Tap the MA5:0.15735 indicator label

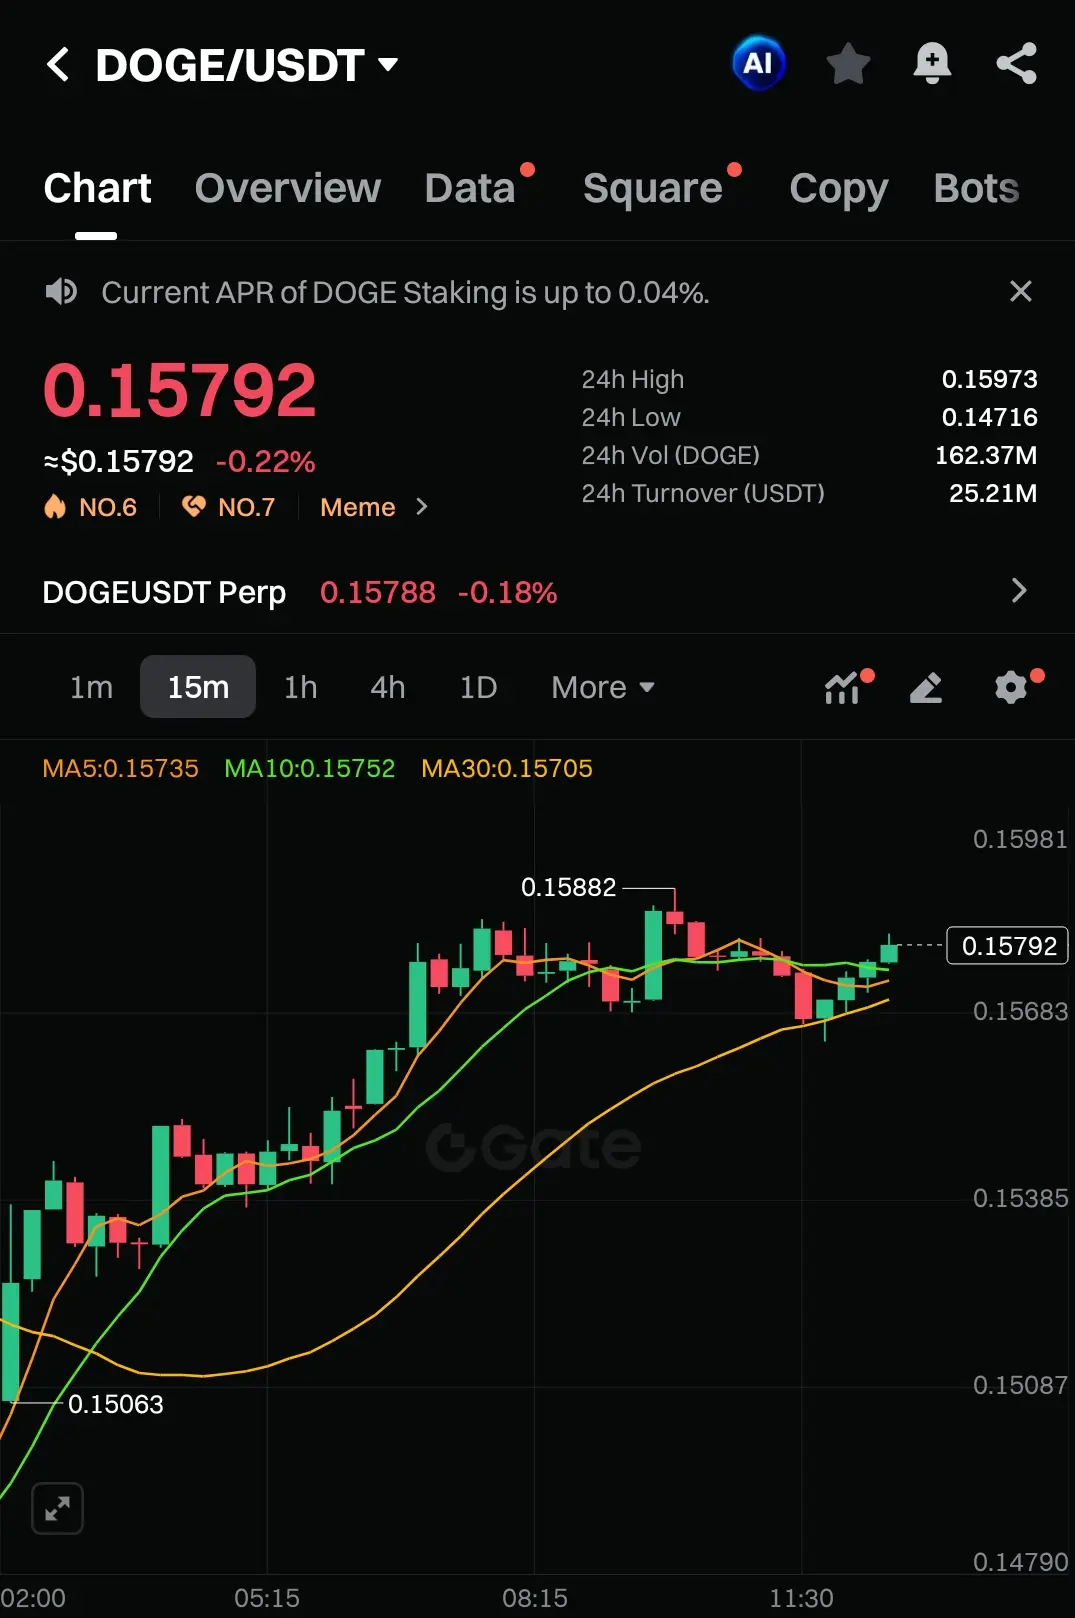(120, 768)
